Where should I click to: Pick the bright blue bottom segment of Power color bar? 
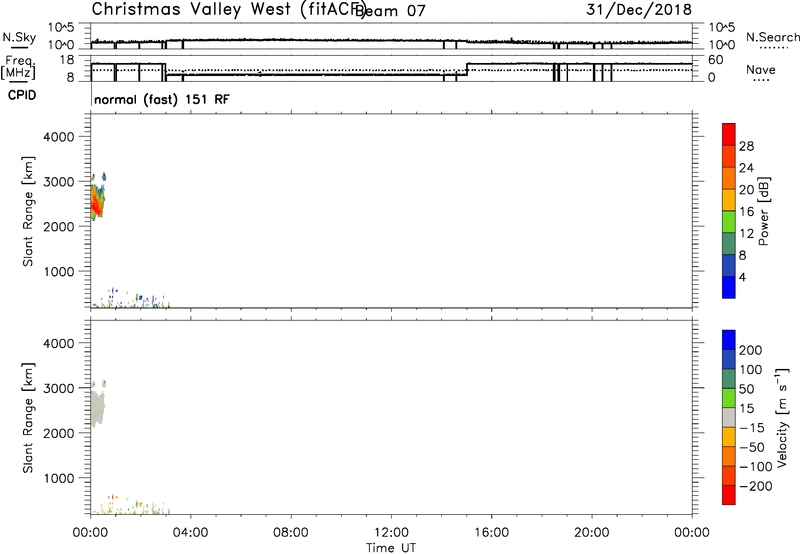click(729, 287)
